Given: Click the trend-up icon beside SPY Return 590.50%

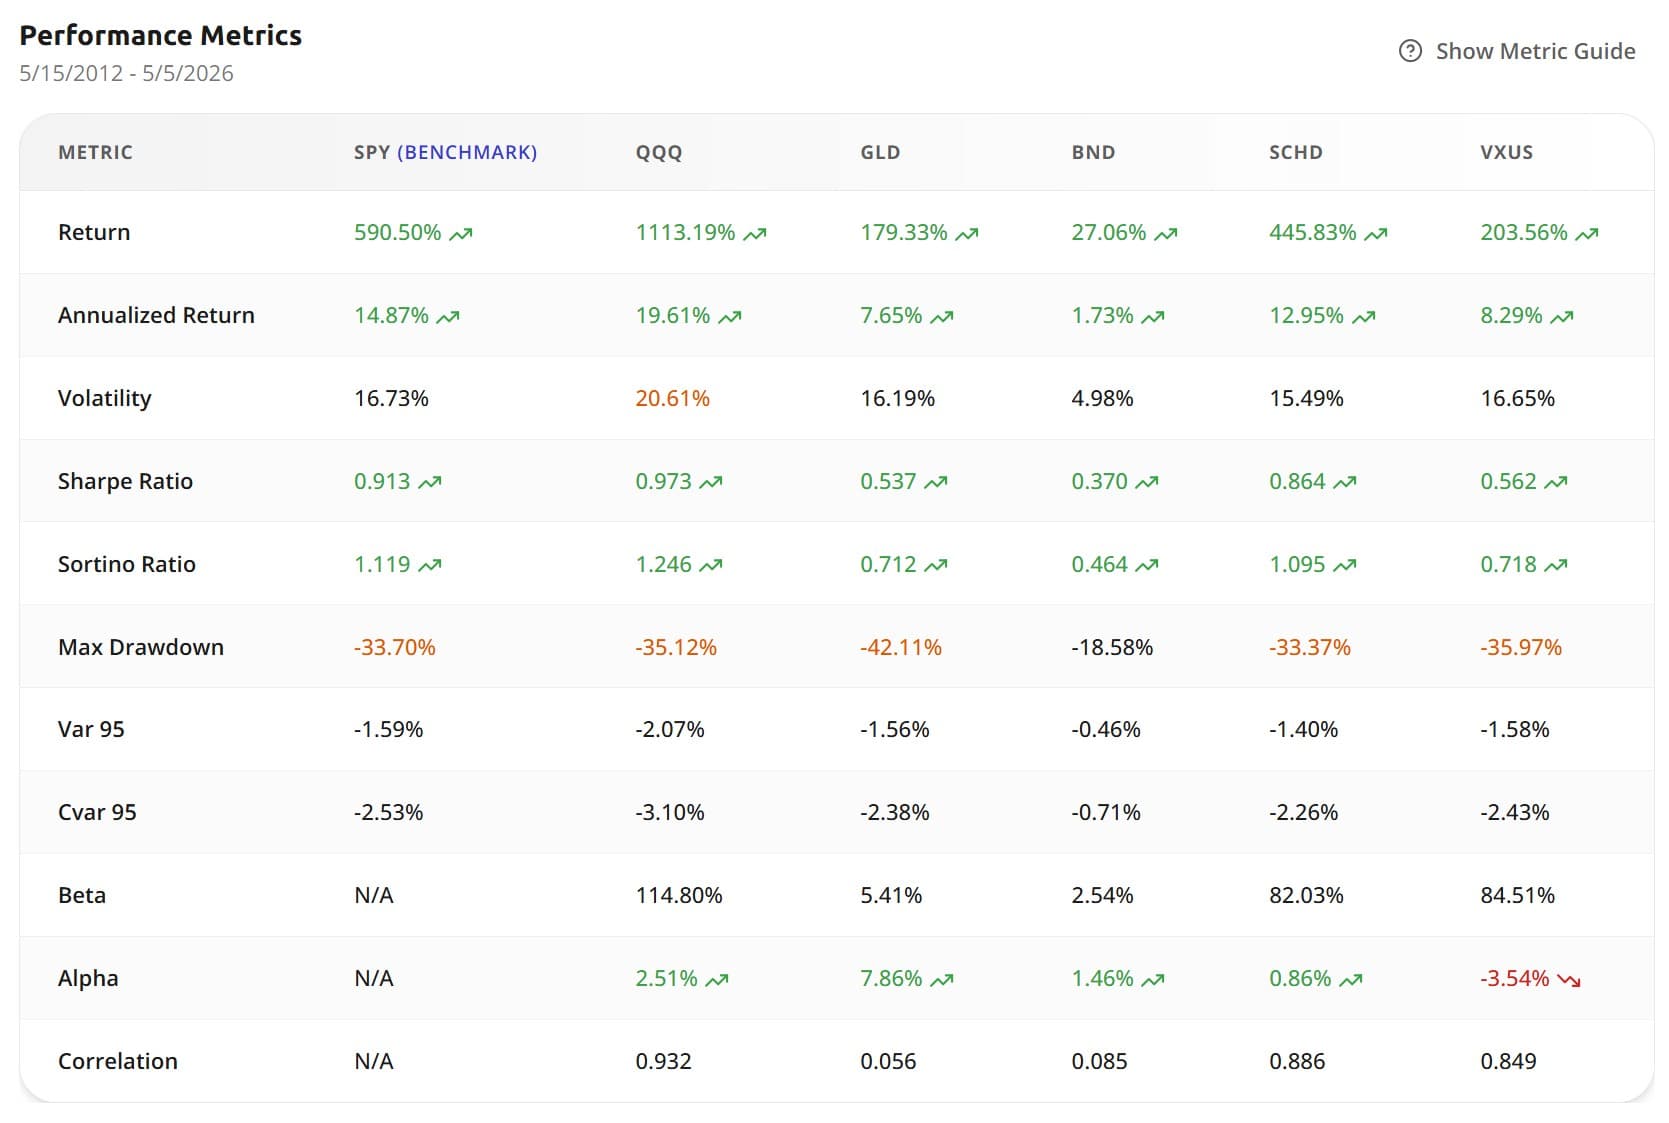Looking at the screenshot, I should click(461, 234).
